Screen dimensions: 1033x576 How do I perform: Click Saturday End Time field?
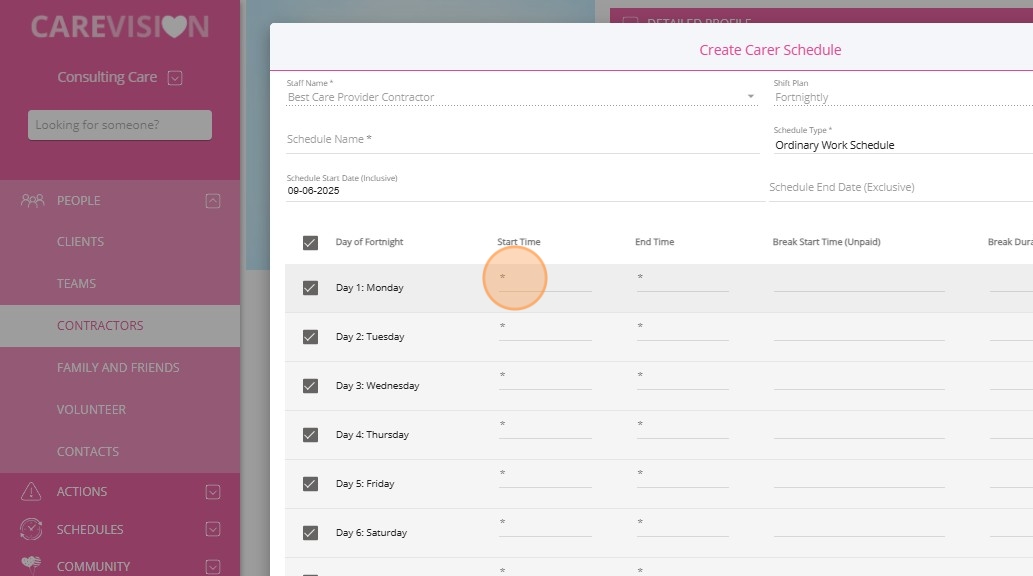[683, 528]
